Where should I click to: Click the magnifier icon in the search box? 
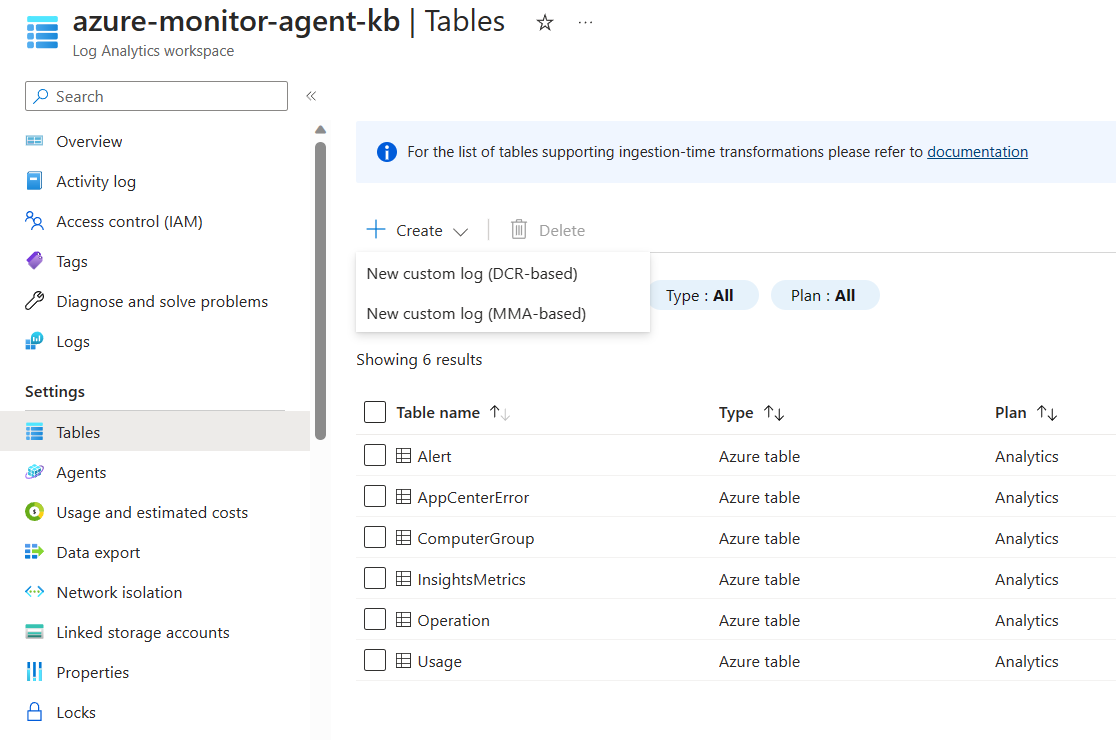coord(42,96)
